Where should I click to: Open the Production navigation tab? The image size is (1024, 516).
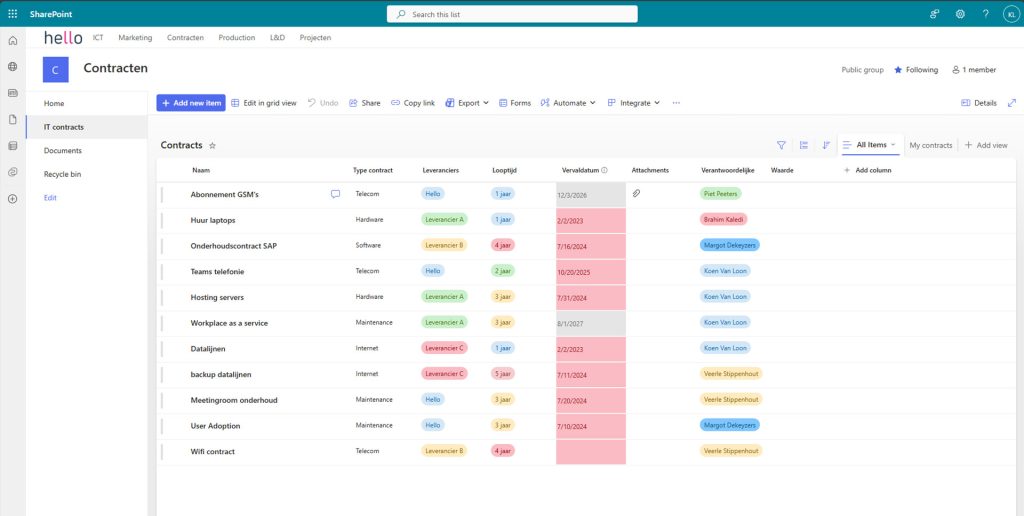point(236,37)
